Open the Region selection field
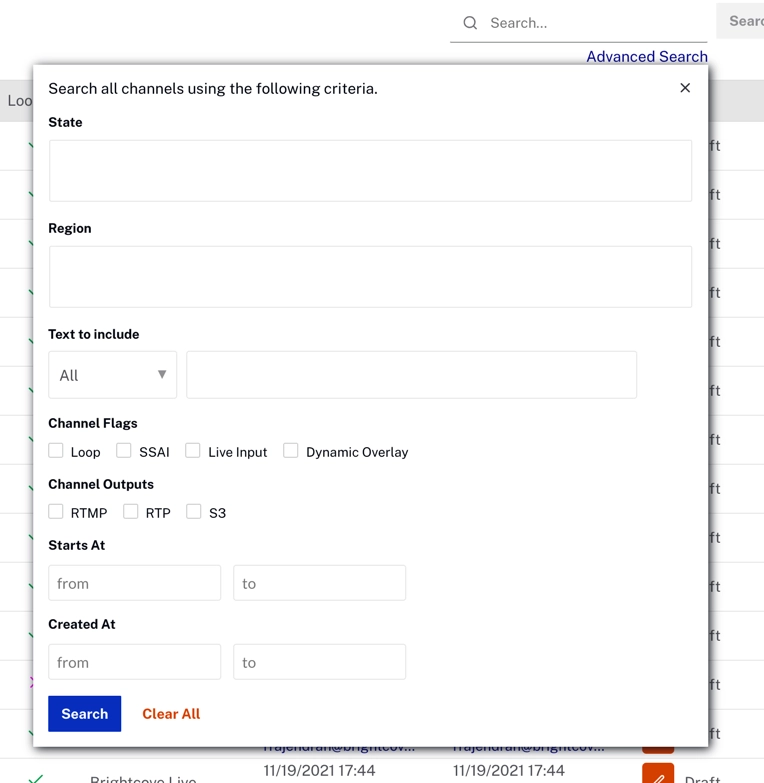 click(370, 277)
